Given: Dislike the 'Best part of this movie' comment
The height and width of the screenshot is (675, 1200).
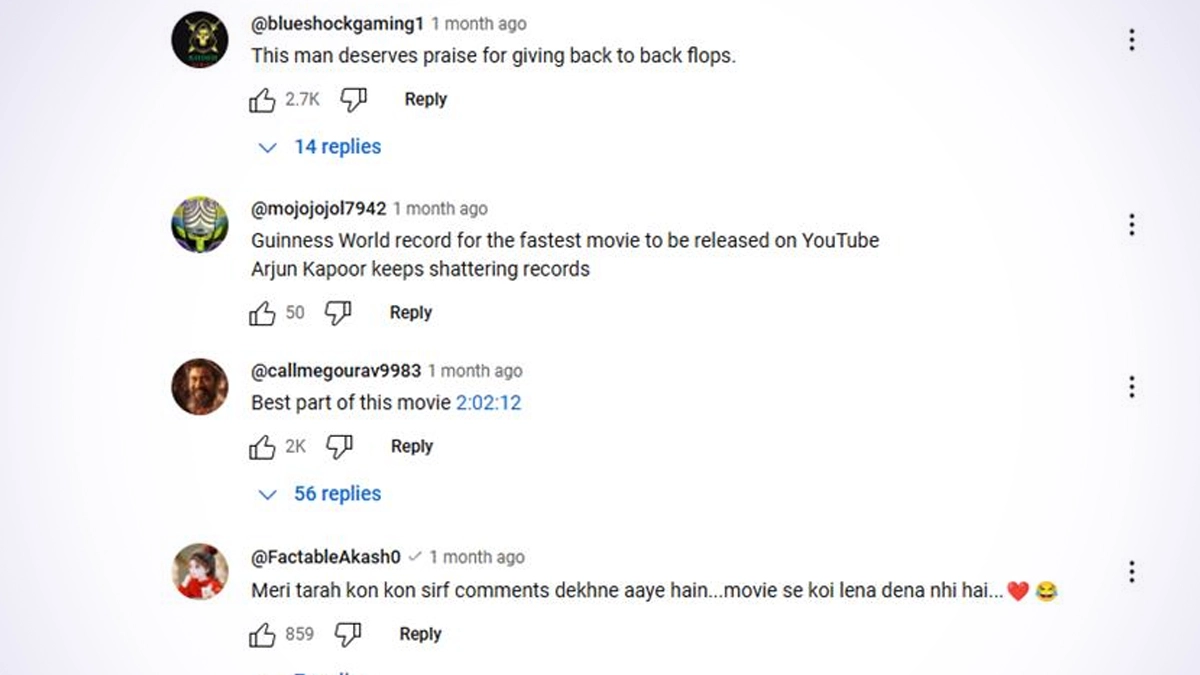Looking at the screenshot, I should [x=340, y=446].
